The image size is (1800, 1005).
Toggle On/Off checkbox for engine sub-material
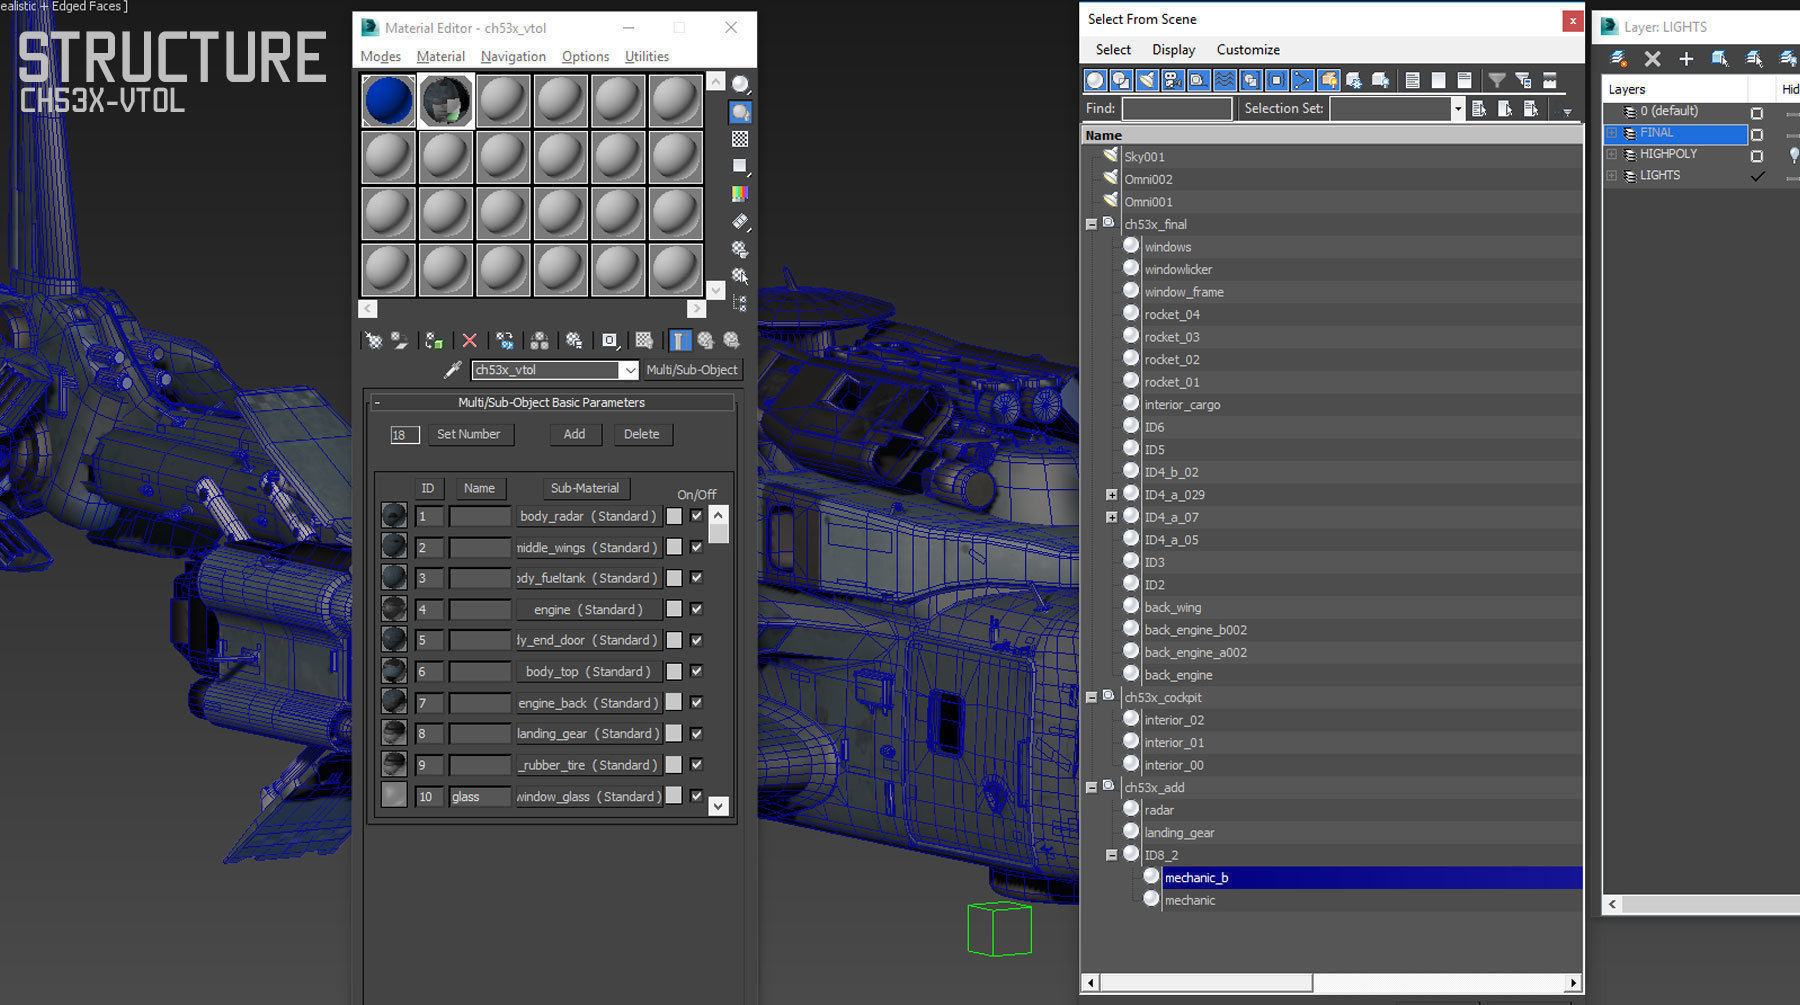coord(697,609)
